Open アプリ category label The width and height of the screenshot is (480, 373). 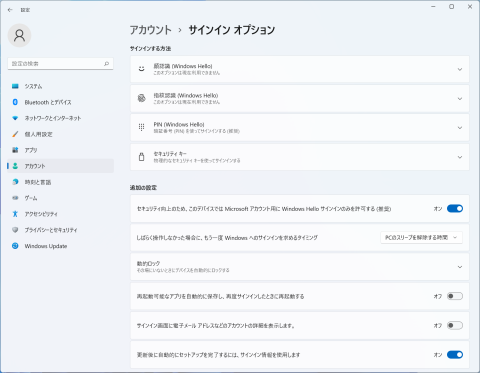point(31,150)
